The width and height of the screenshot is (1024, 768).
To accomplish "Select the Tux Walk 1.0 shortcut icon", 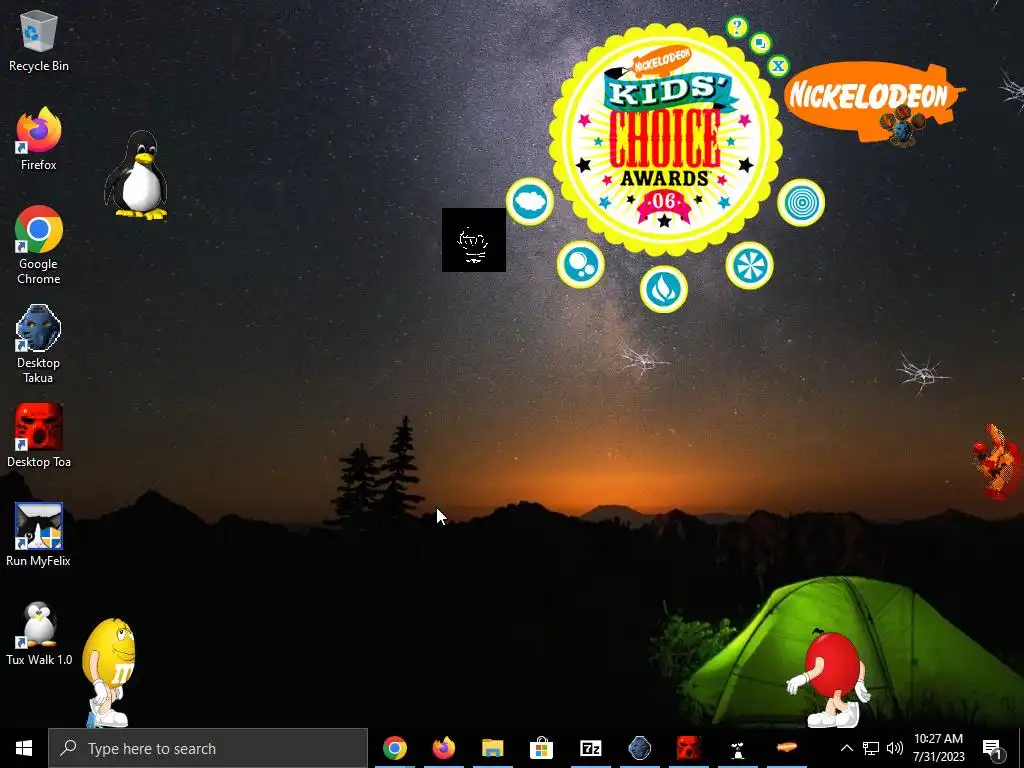I will [x=39, y=633].
